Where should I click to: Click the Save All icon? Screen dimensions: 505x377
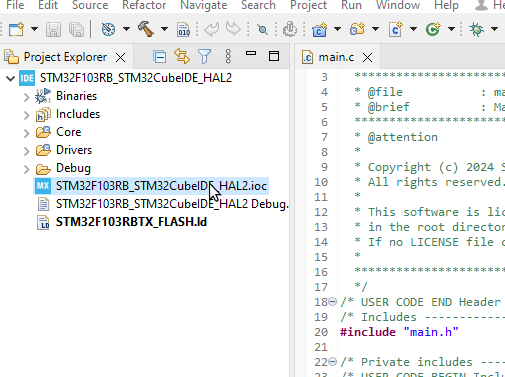point(77,29)
